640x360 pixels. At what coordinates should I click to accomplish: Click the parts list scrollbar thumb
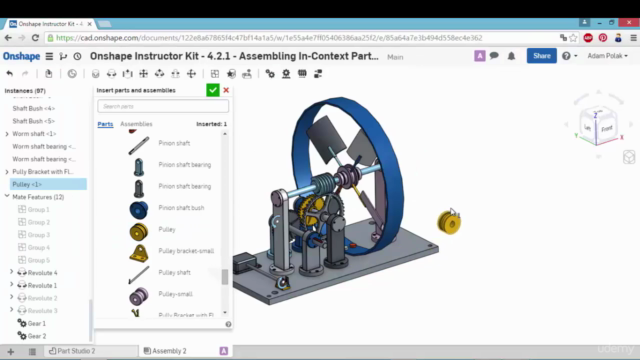[225, 277]
